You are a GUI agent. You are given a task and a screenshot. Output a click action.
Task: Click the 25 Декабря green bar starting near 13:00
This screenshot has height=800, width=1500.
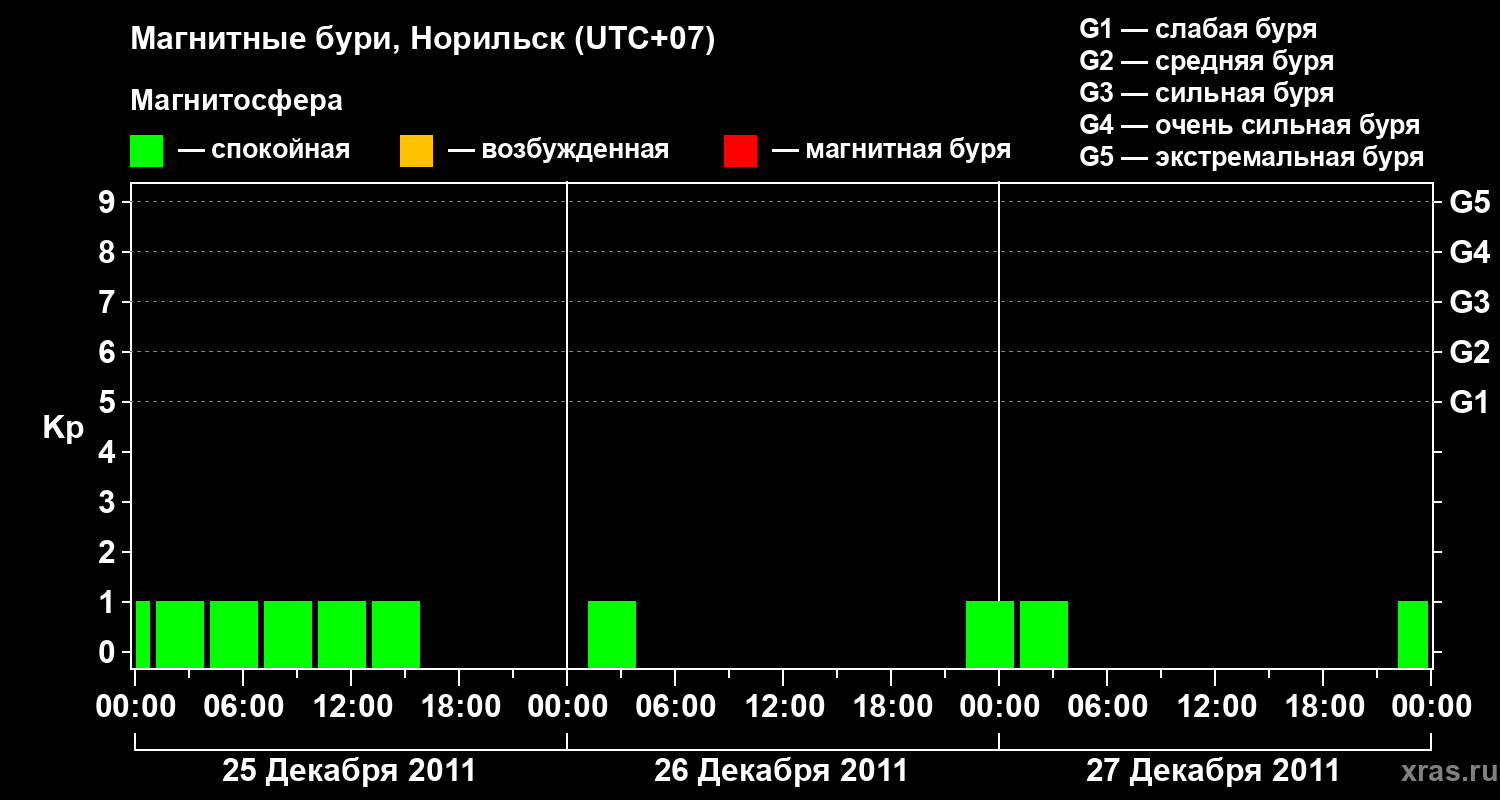pos(396,634)
